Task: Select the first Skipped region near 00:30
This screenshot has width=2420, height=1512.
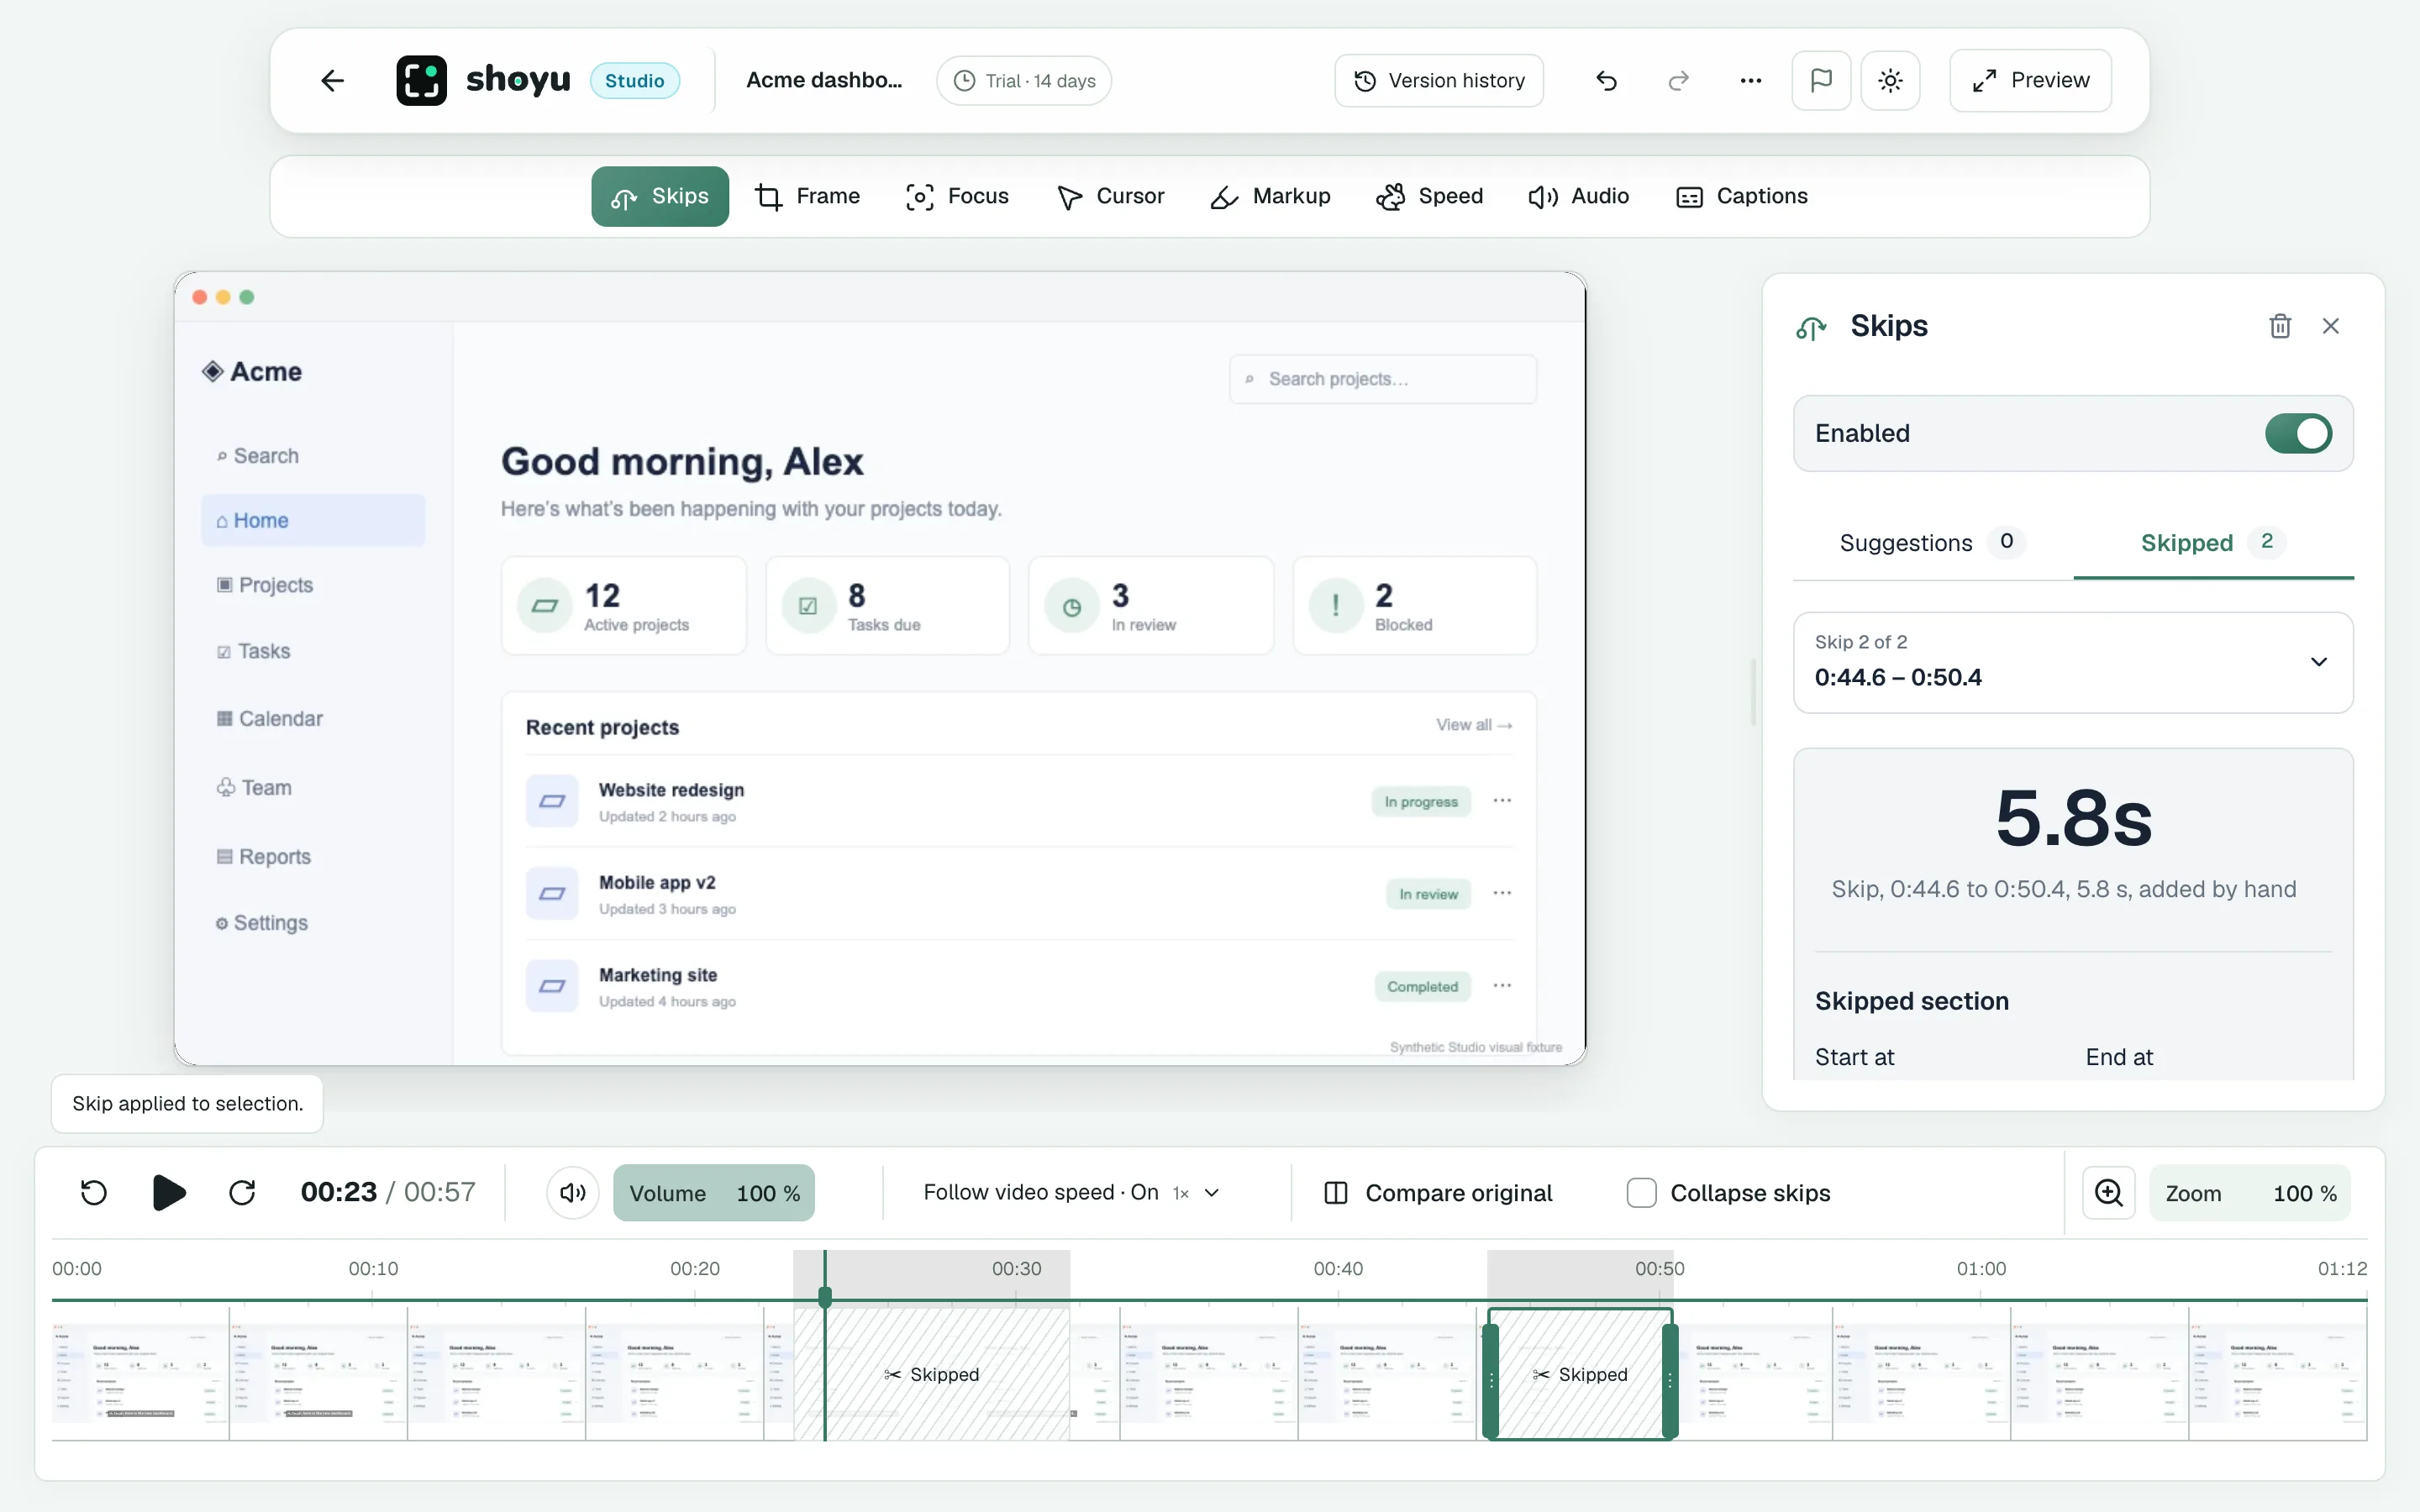Action: pyautogui.click(x=931, y=1374)
